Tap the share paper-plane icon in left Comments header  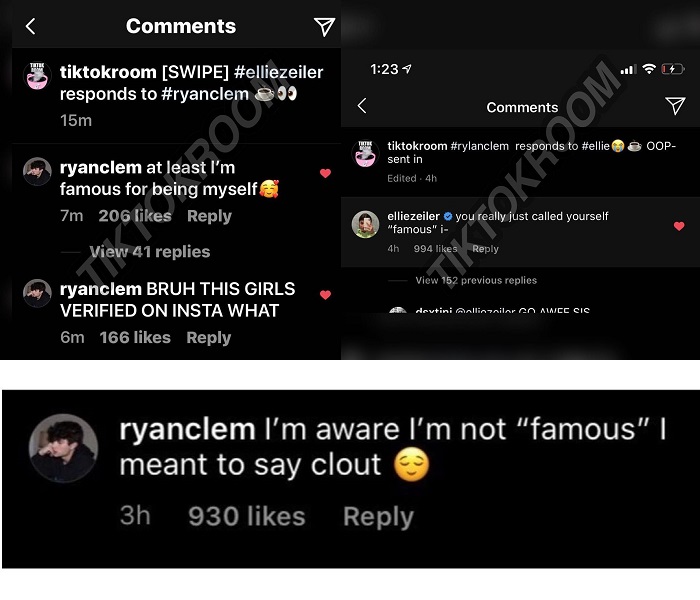(324, 27)
